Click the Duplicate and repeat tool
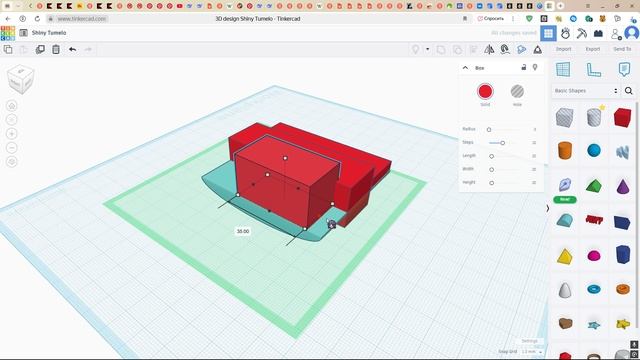 coord(40,49)
